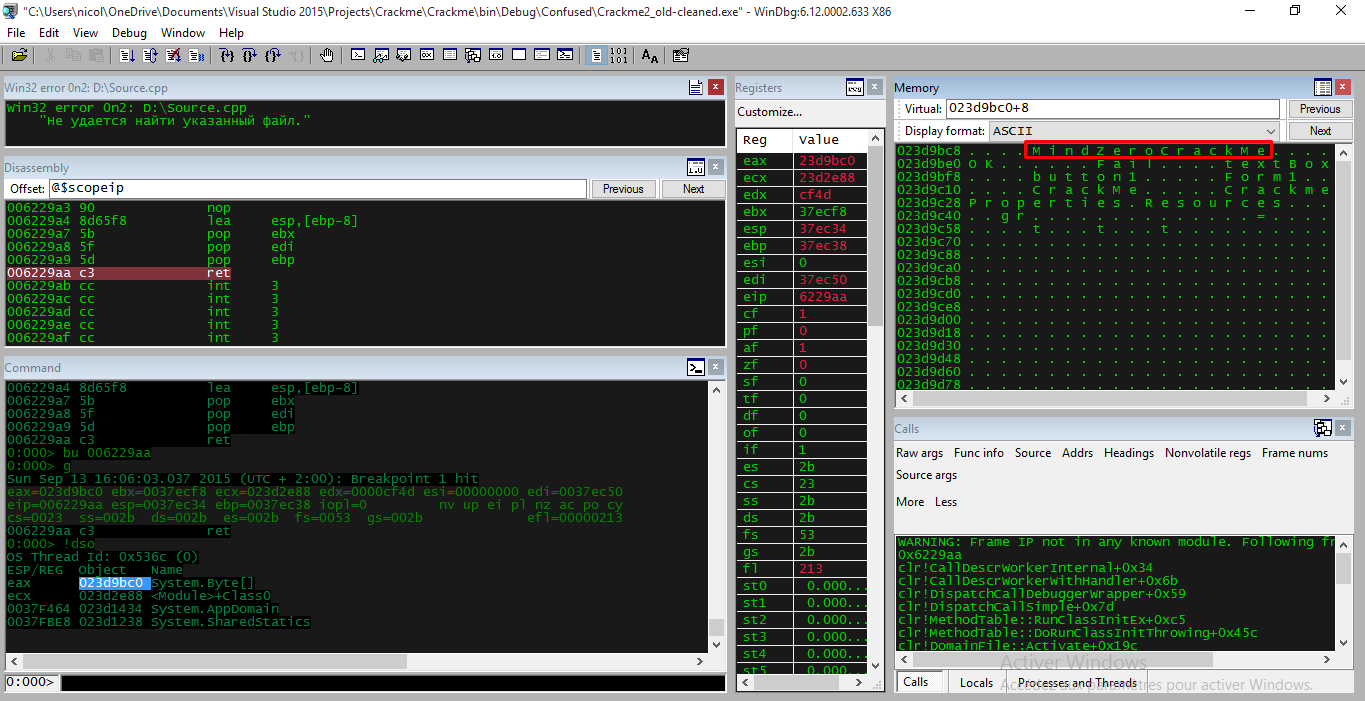This screenshot has width=1365, height=701.
Task: Click the eax register value 23d9bc0
Action: [x=827, y=160]
